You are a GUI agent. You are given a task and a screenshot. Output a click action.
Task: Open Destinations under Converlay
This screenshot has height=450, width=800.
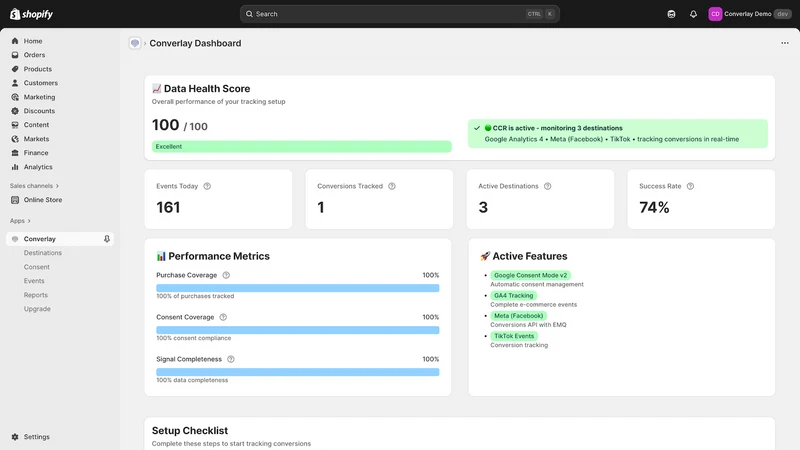[x=42, y=253]
